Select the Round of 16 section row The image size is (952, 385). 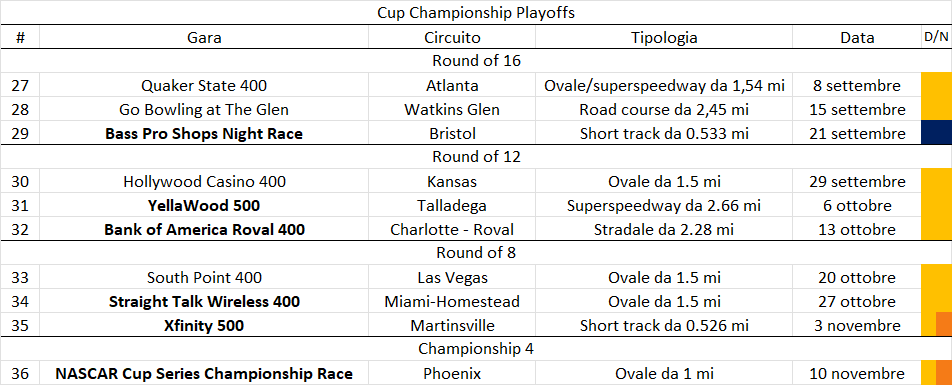(x=476, y=61)
